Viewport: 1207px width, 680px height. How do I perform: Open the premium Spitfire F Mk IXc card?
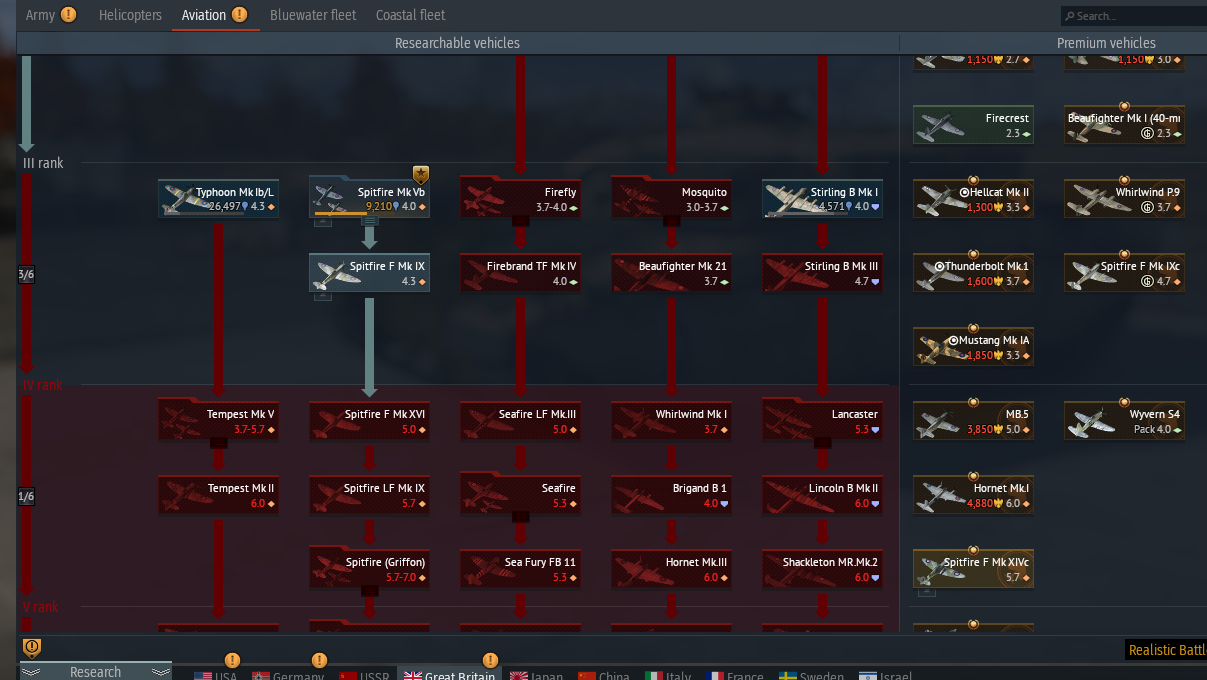click(x=1124, y=273)
